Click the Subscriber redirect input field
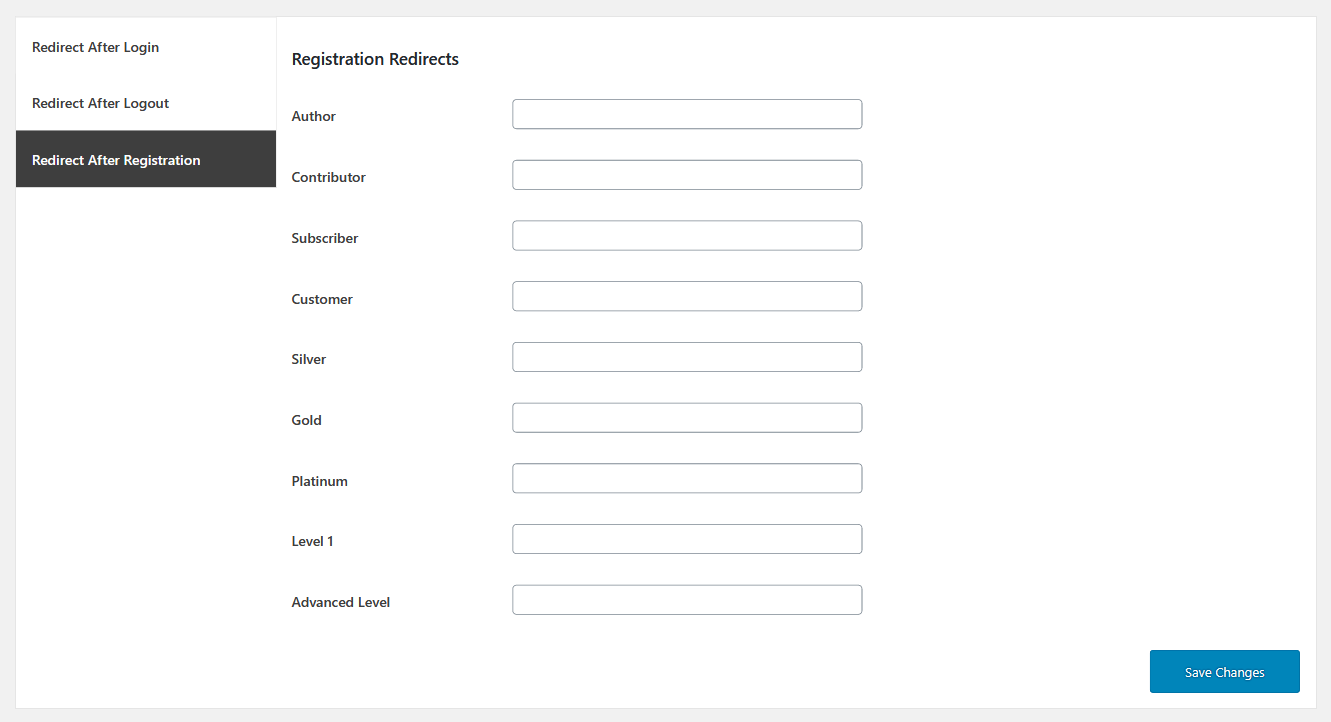The width and height of the screenshot is (1331, 722). pyautogui.click(x=687, y=236)
